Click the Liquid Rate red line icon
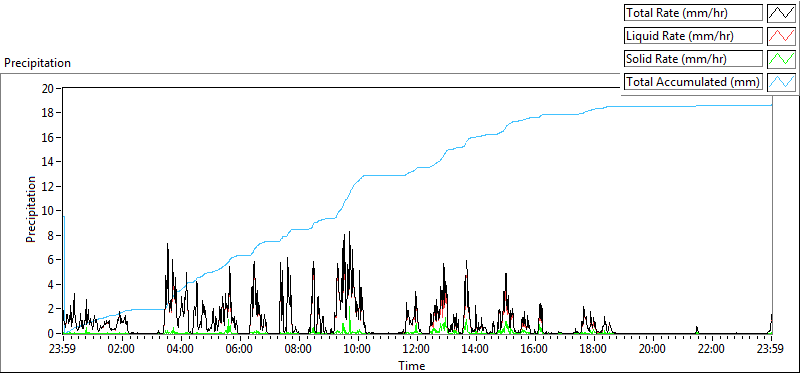Viewport: 800px width, 373px height. point(782,36)
